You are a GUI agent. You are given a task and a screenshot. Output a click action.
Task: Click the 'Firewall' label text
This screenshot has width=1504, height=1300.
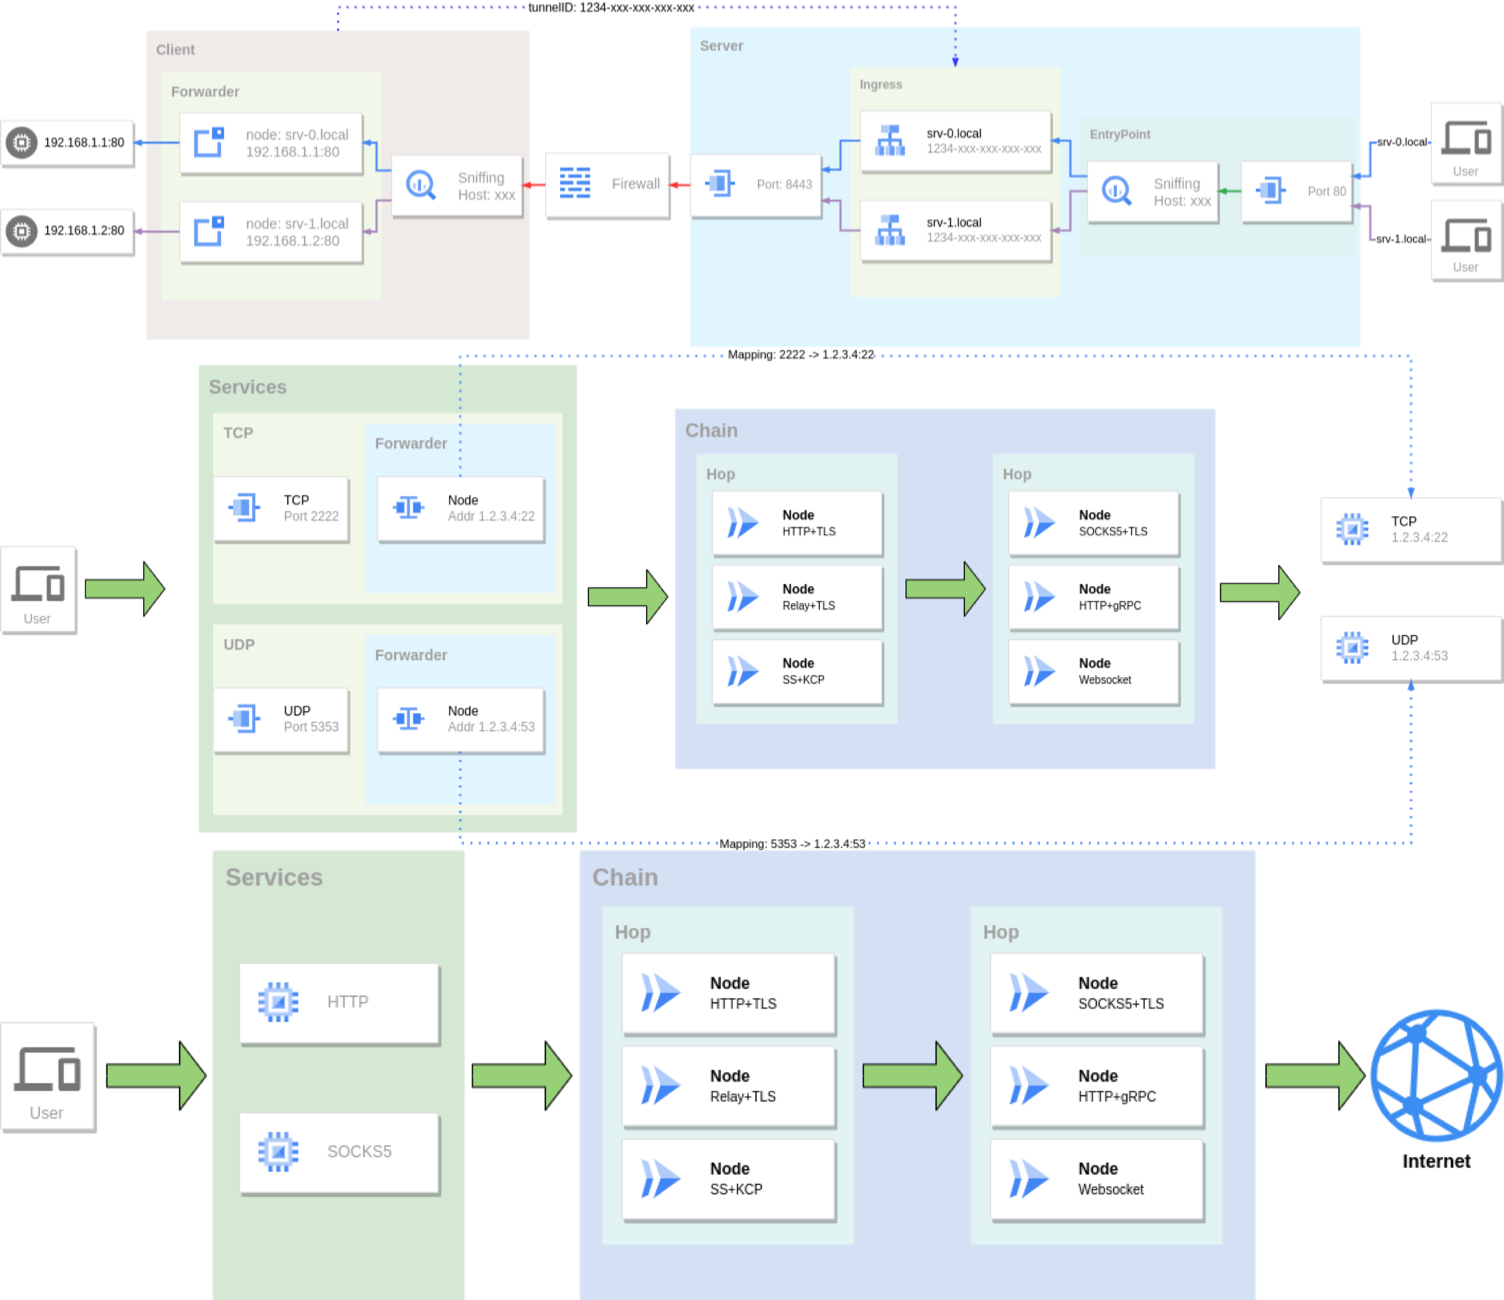click(x=636, y=184)
